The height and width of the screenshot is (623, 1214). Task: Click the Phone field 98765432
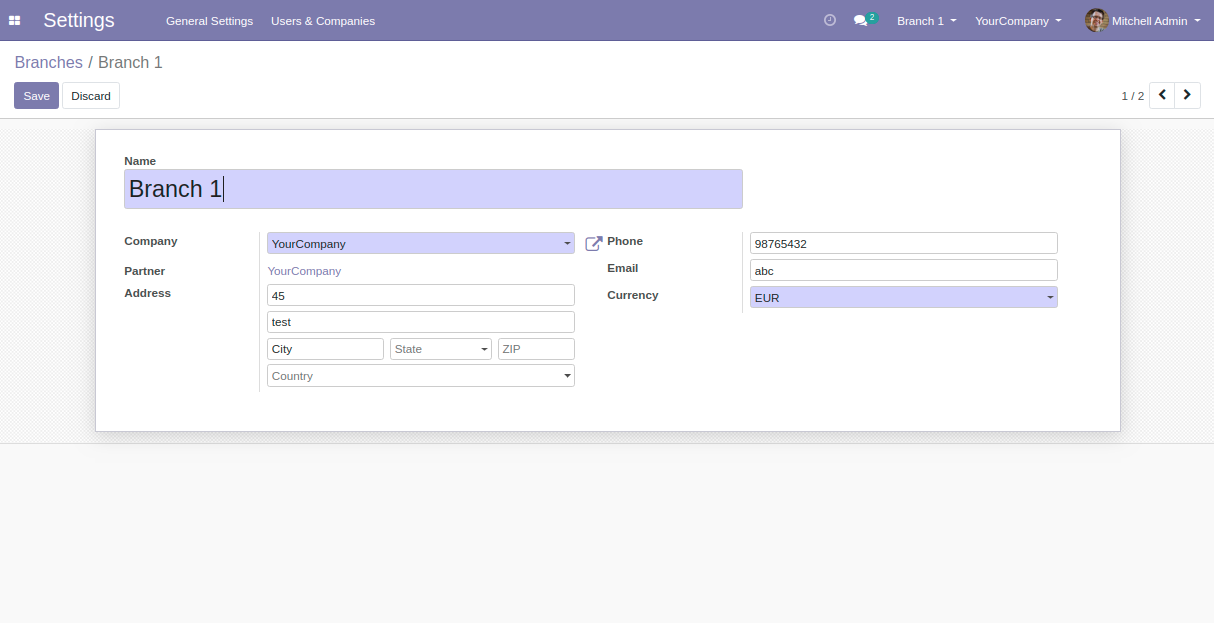pyautogui.click(x=904, y=243)
